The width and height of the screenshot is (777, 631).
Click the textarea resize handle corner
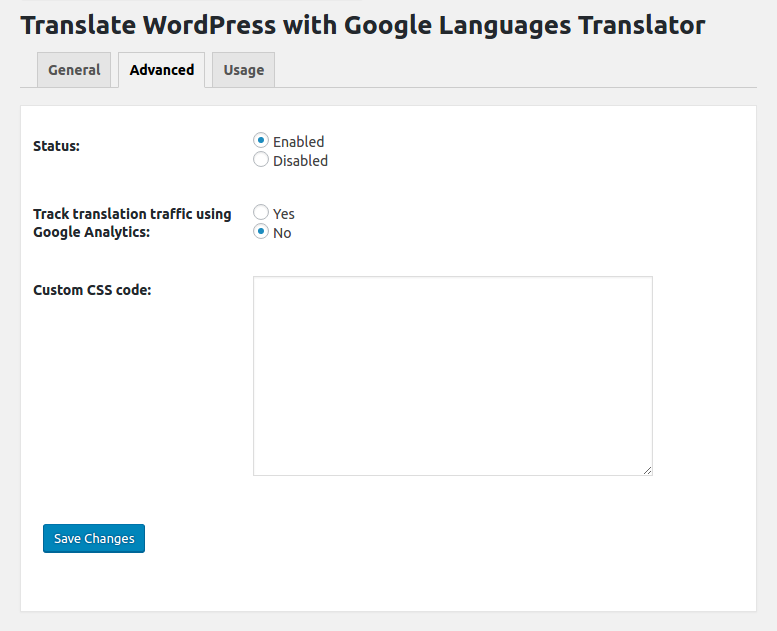(647, 470)
